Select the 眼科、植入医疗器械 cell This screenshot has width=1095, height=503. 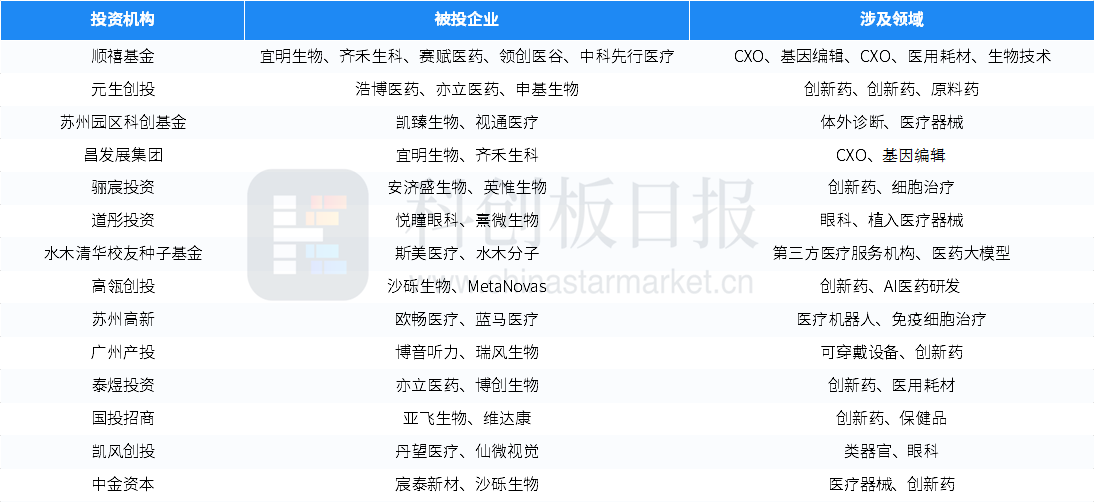pyautogui.click(x=892, y=221)
